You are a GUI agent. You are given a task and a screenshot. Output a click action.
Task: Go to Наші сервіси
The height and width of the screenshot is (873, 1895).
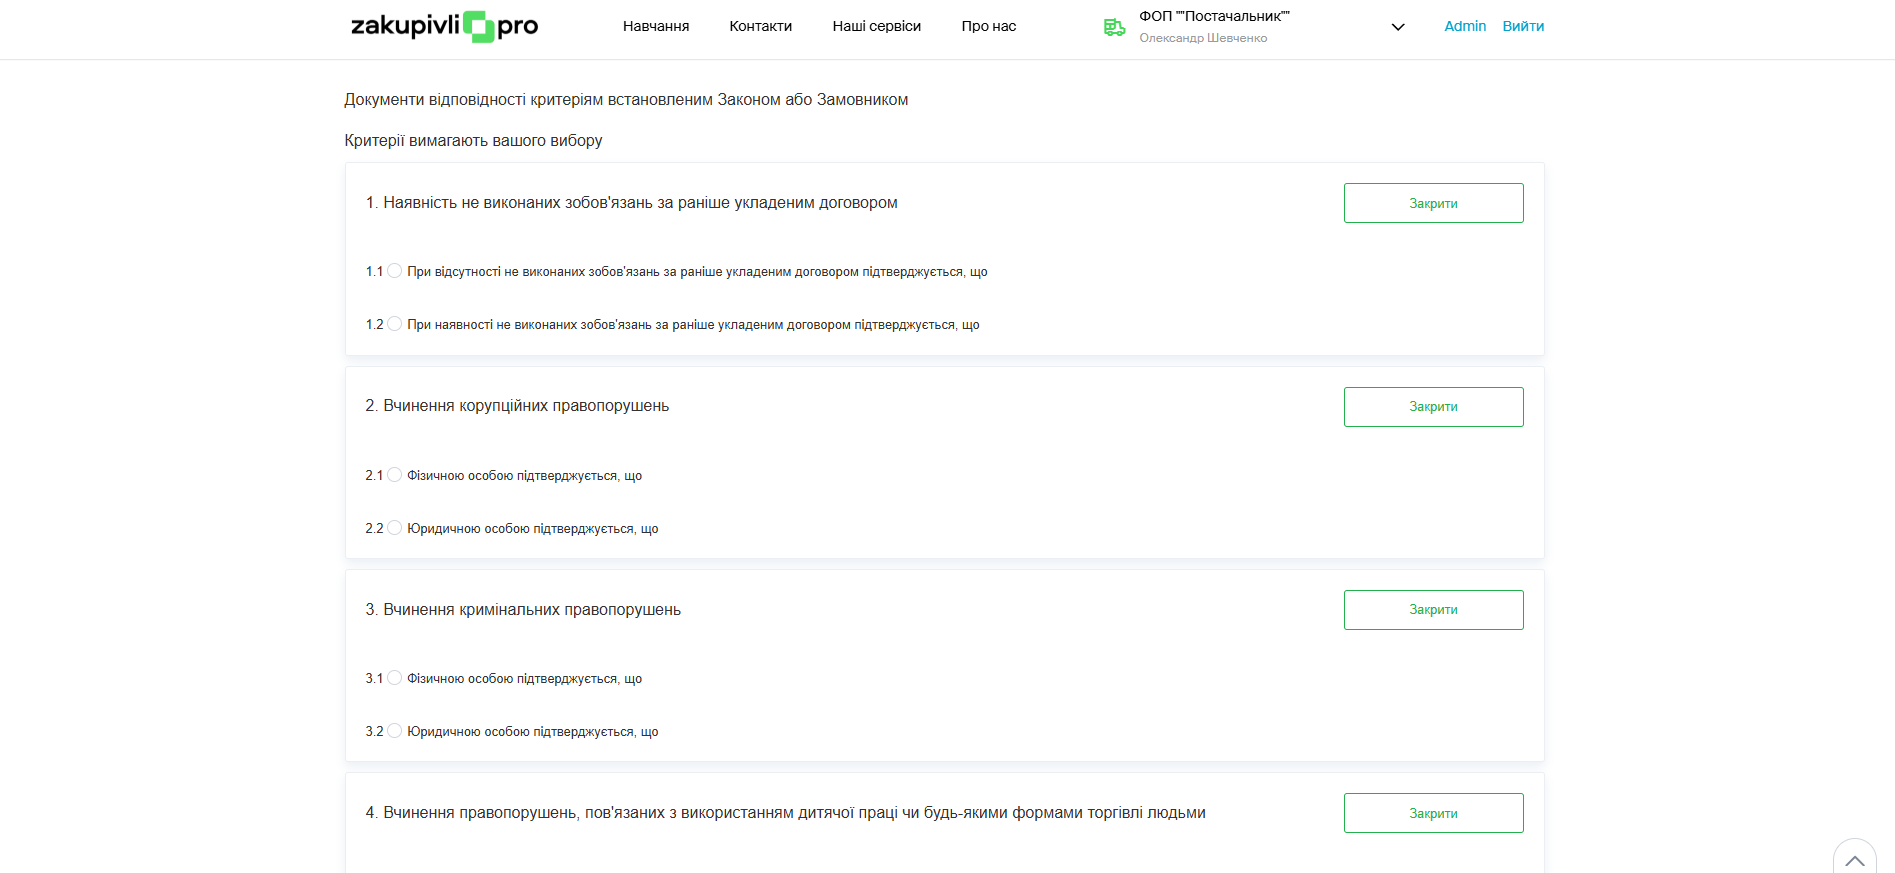coord(876,26)
